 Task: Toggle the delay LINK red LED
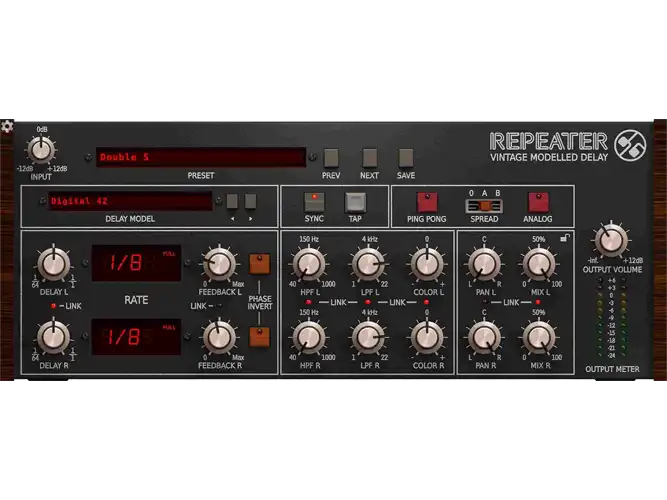pyautogui.click(x=53, y=306)
